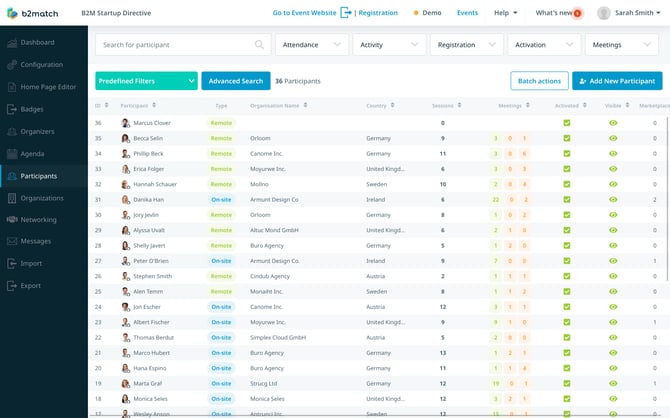This screenshot has height=418, width=670.
Task: Click the Messages envelope icon
Action: 11,242
